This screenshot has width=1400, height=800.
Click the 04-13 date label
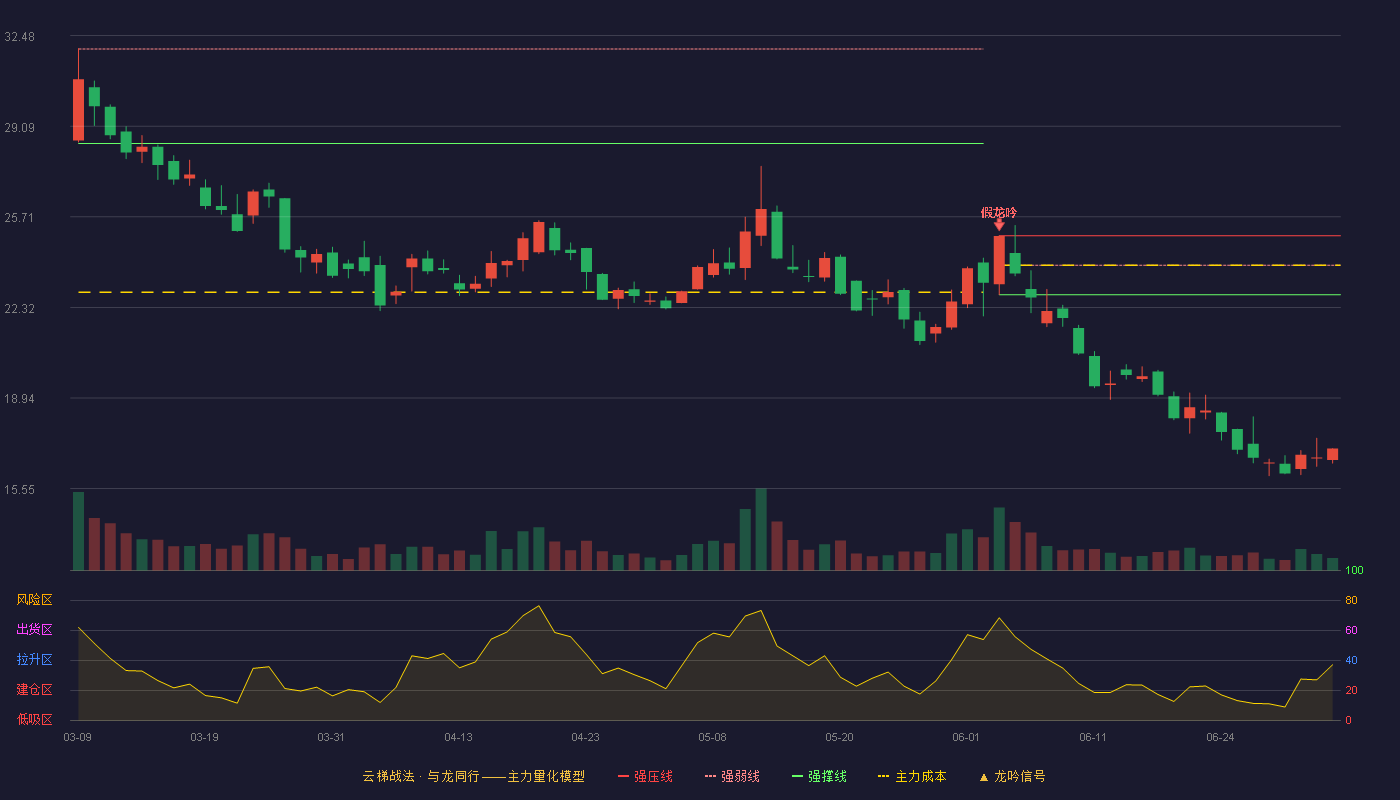tap(458, 737)
